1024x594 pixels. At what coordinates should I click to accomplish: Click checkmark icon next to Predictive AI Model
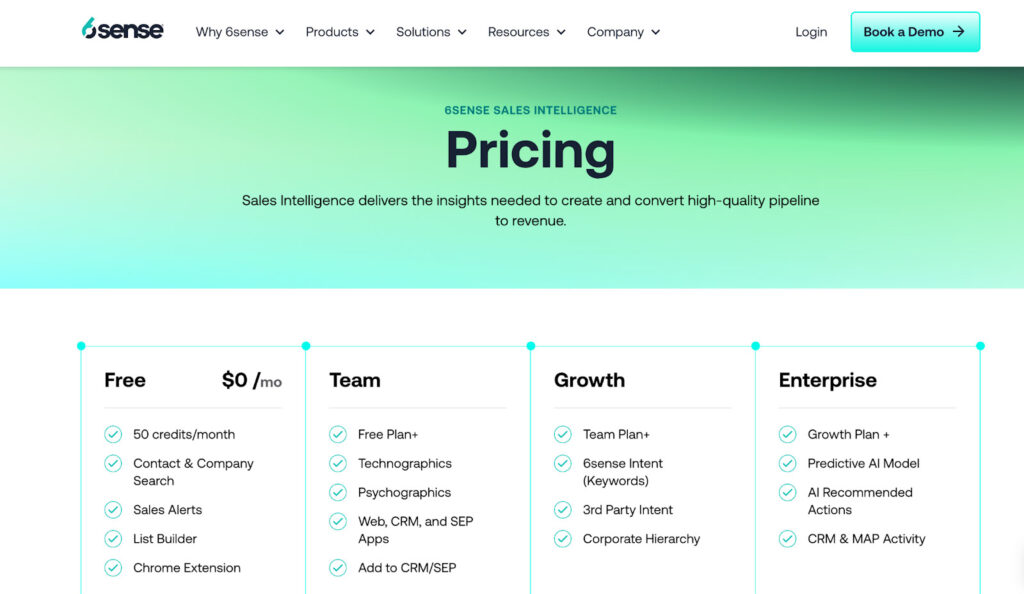point(788,463)
